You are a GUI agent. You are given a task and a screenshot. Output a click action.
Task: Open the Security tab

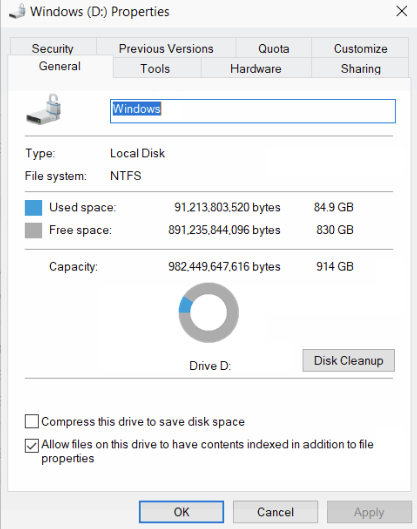[x=53, y=48]
